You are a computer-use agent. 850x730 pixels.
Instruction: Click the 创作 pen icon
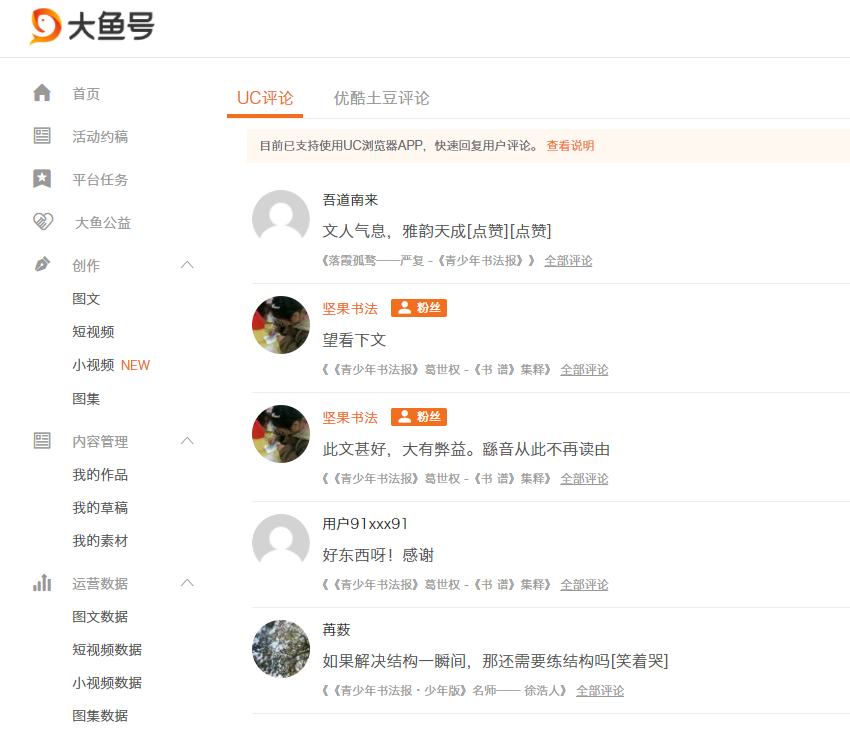coord(42,264)
